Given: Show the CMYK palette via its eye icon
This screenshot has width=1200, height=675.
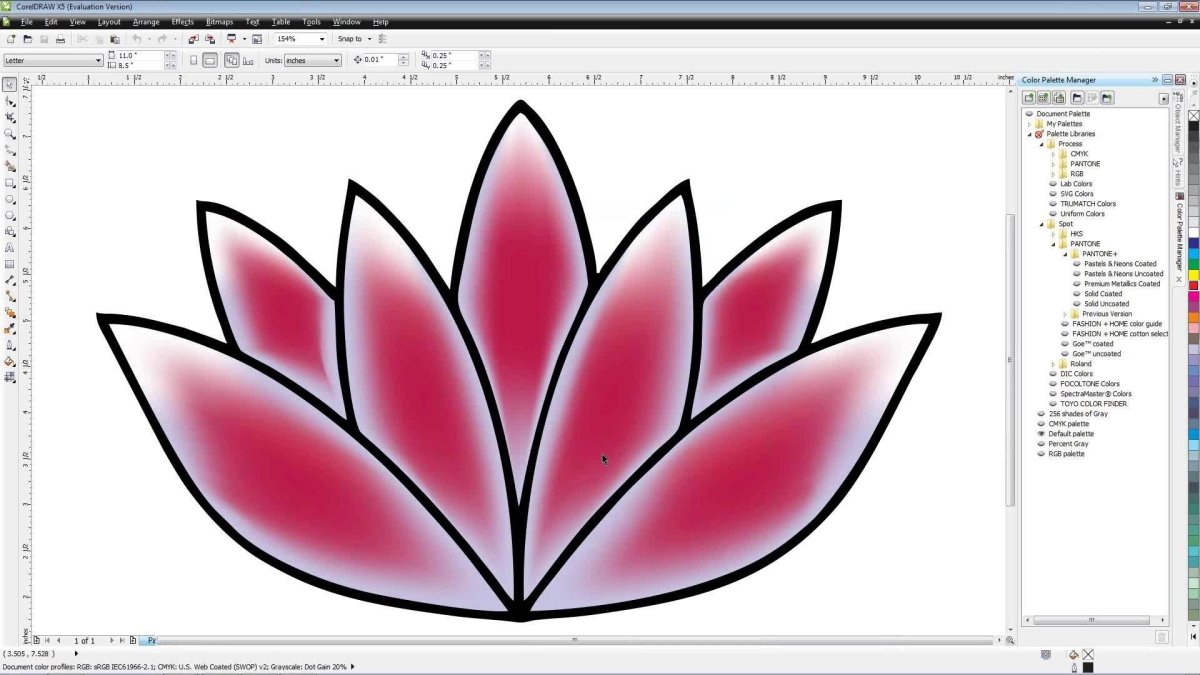Looking at the screenshot, I should tap(1041, 424).
